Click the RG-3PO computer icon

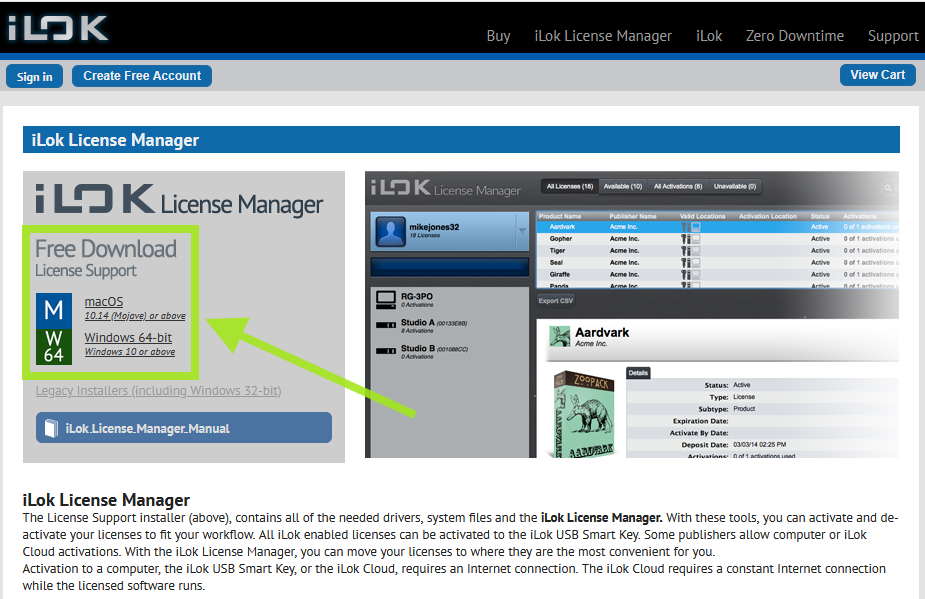[386, 300]
